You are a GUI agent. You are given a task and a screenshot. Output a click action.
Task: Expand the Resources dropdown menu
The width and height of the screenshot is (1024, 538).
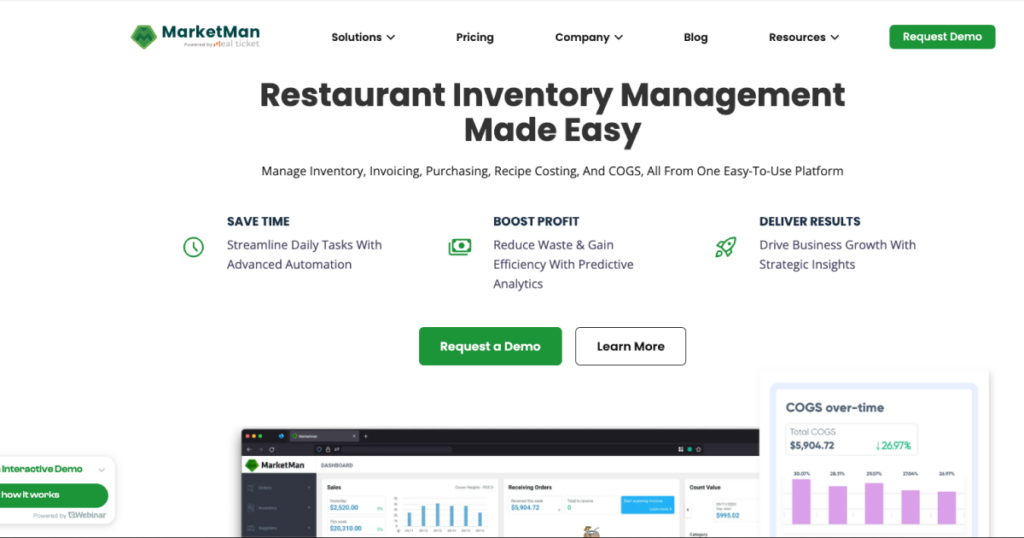[803, 37]
